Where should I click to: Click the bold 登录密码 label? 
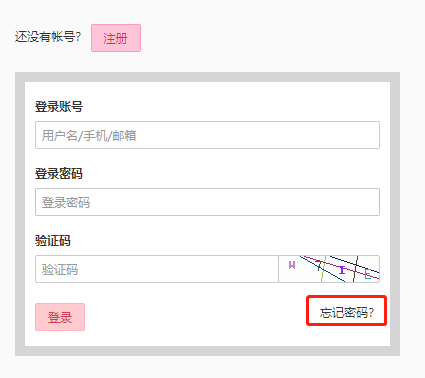pyautogui.click(x=59, y=174)
